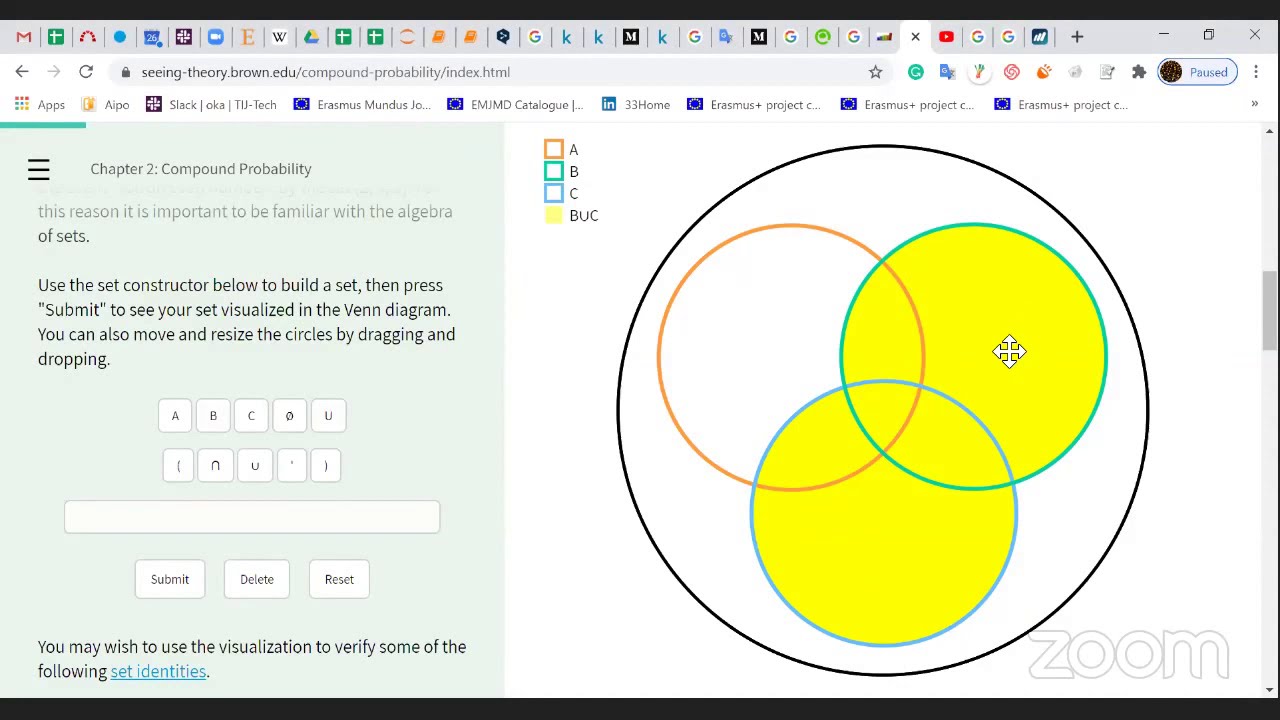Close the current Seeing Theory tab
This screenshot has height=720, width=1280.
(x=915, y=37)
